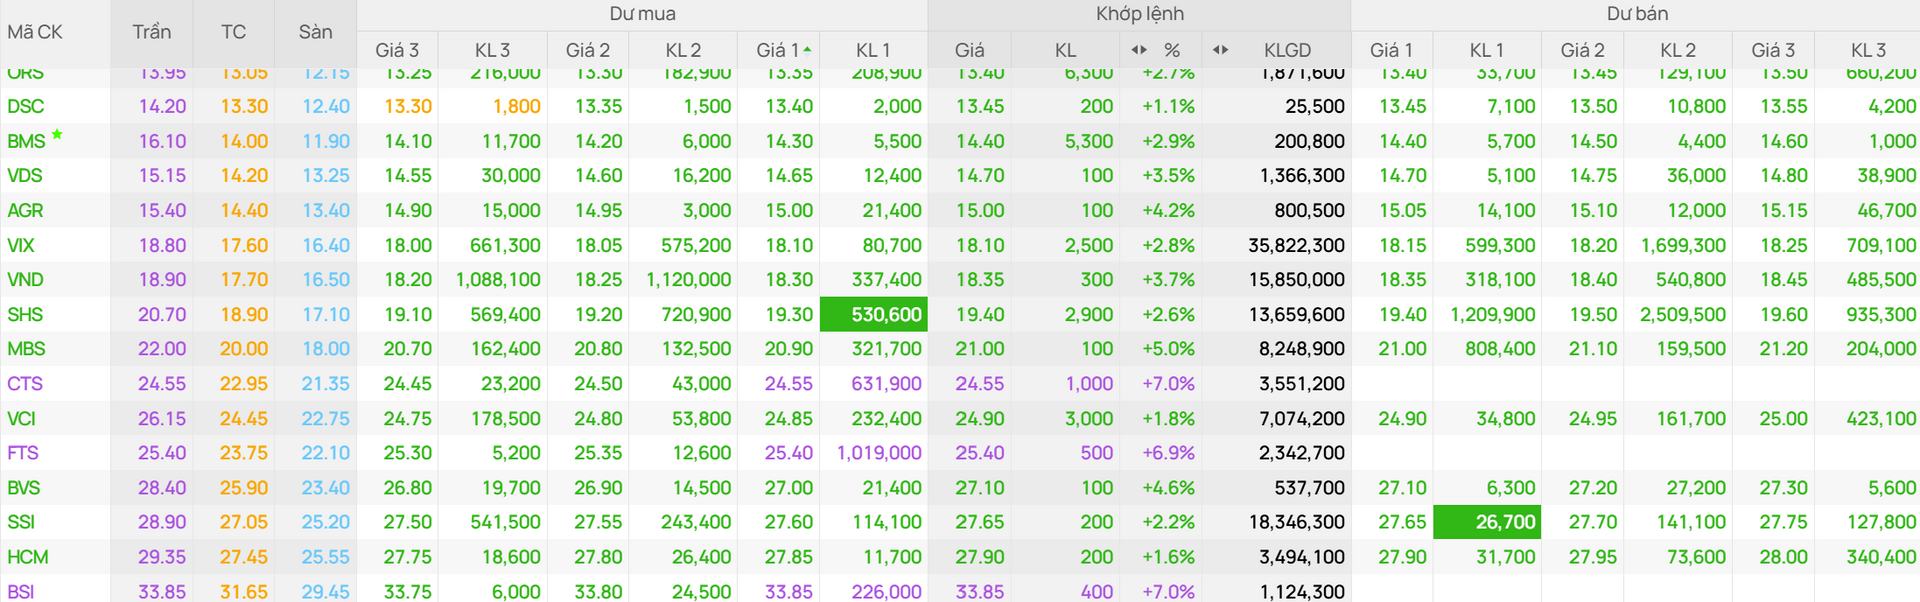This screenshot has height=602, width=1920.
Task: Click the 1,209,900 ask volume in SHS row
Action: pyautogui.click(x=1493, y=315)
